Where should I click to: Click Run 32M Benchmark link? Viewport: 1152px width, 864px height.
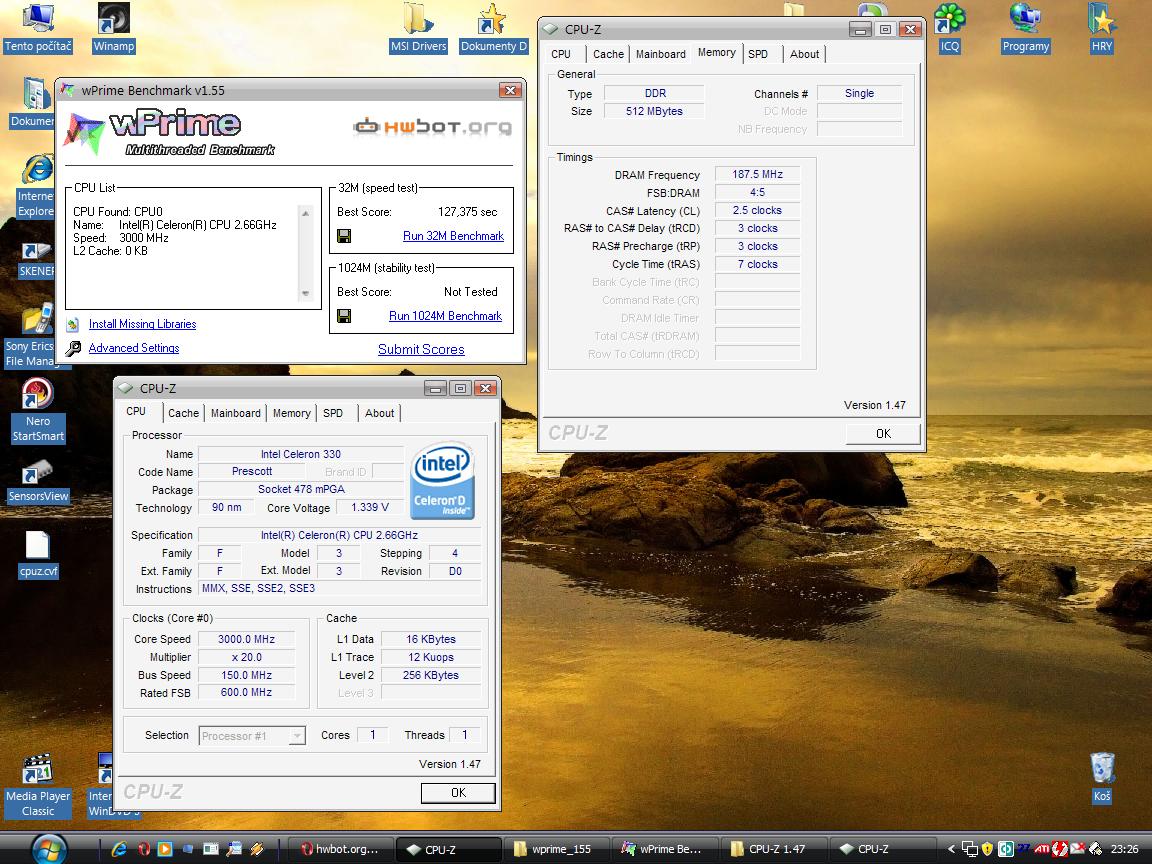tap(453, 236)
